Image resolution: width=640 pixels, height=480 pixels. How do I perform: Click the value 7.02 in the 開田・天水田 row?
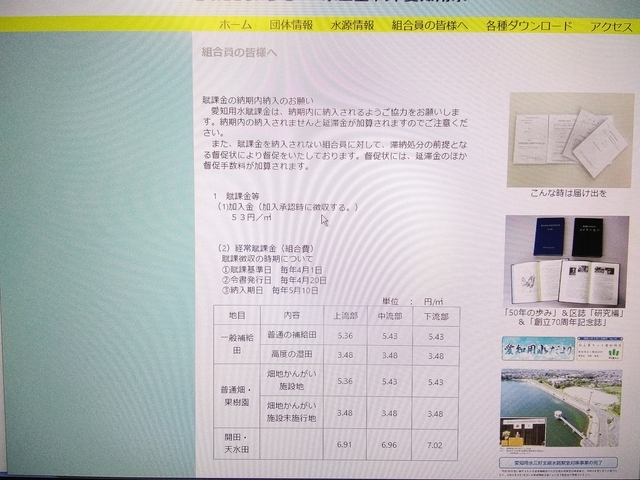[x=435, y=445]
